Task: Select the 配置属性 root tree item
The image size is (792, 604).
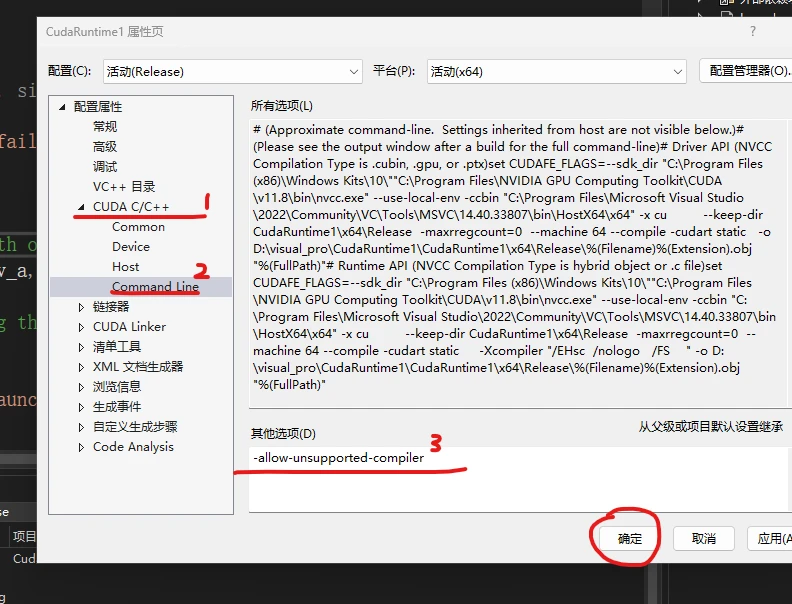Action: point(98,107)
